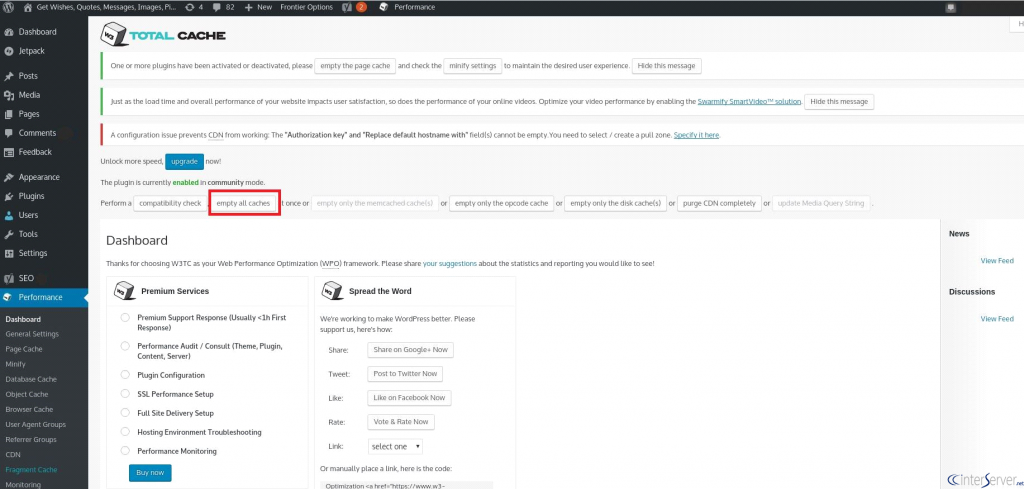Viewport: 1024px width, 489px height.
Task: Open General Settings under Performance
Action: (x=32, y=334)
